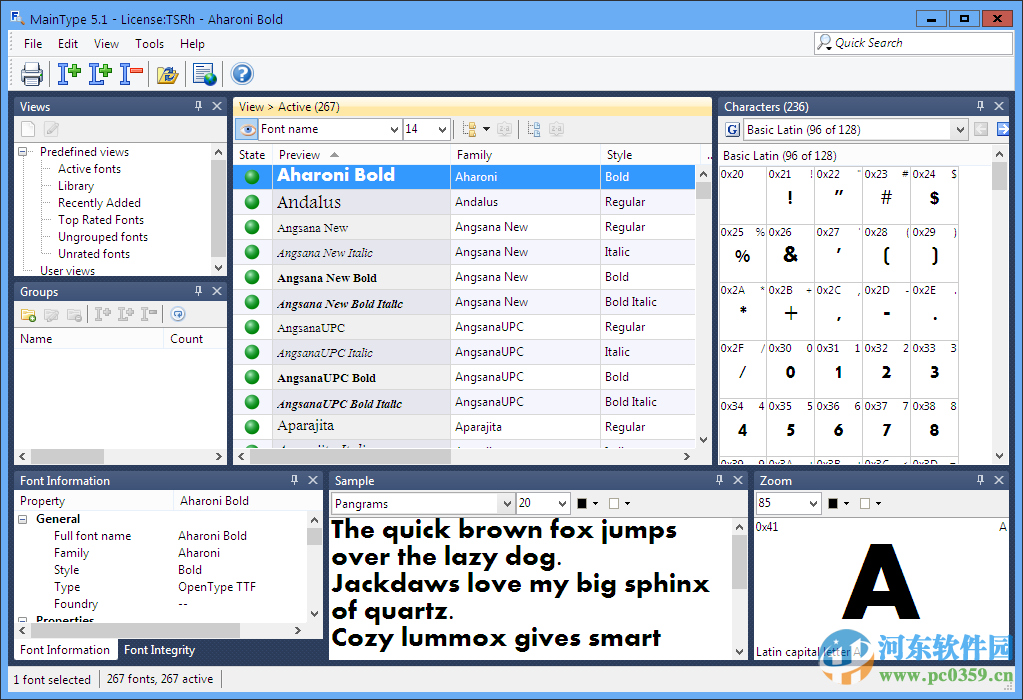Select the Active fonts view
The image size is (1023, 700).
(x=89, y=169)
